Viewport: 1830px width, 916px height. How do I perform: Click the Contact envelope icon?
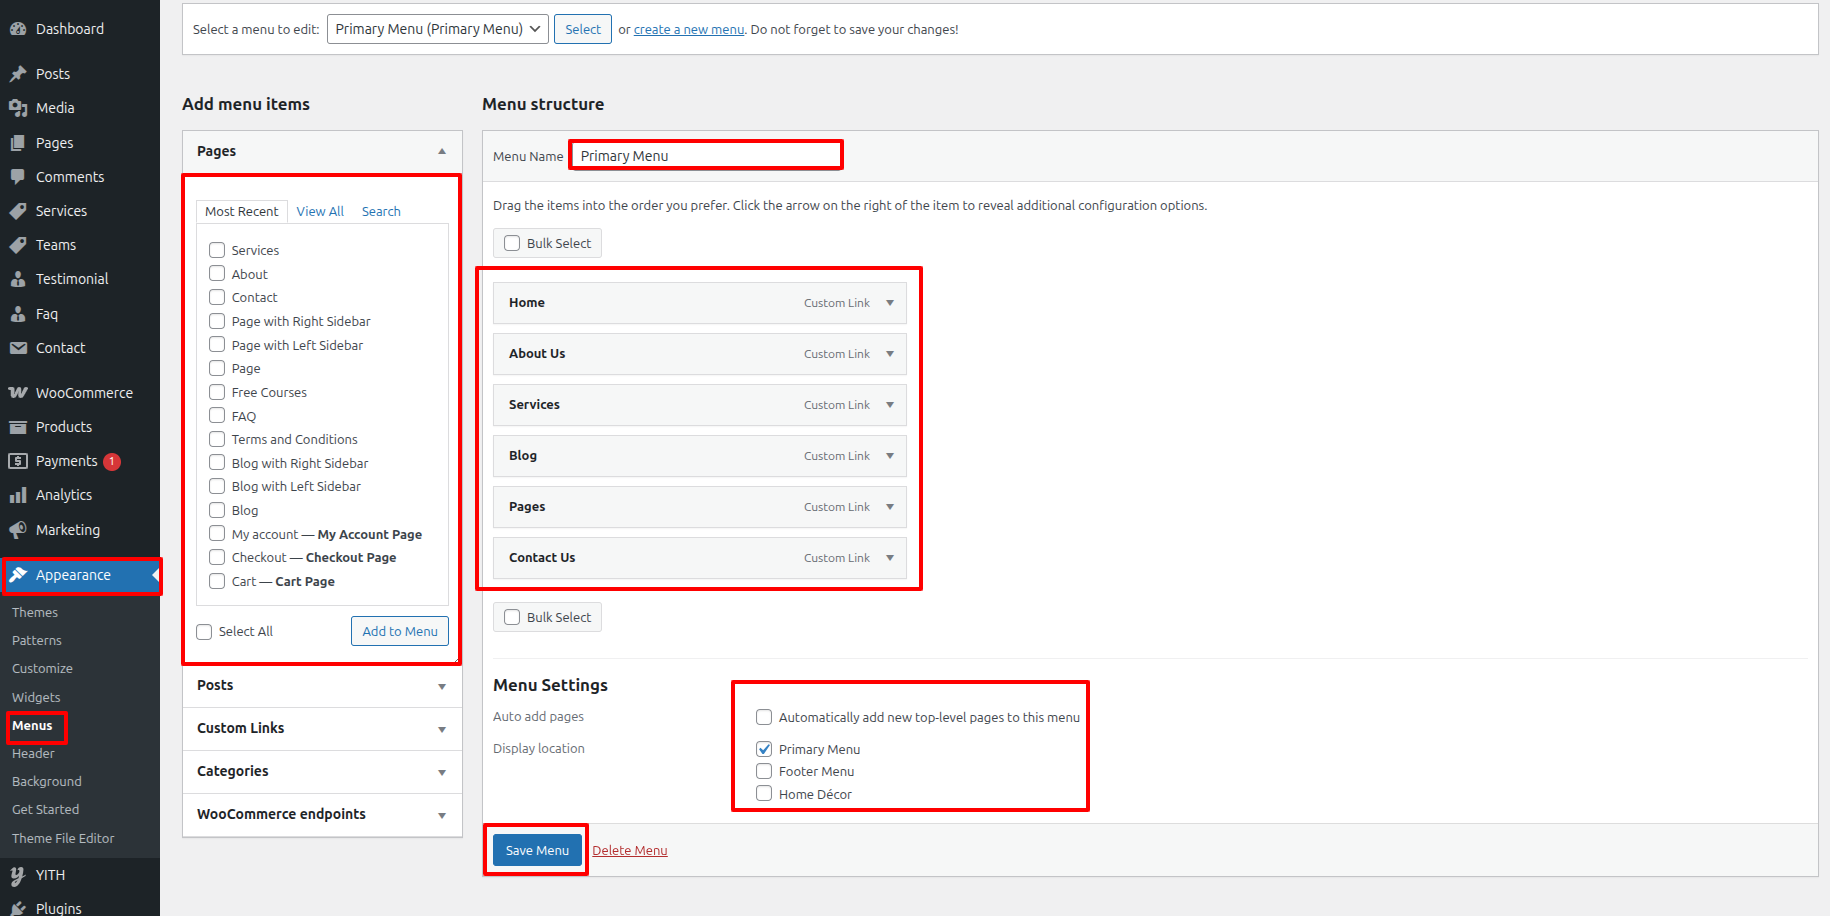coord(18,348)
